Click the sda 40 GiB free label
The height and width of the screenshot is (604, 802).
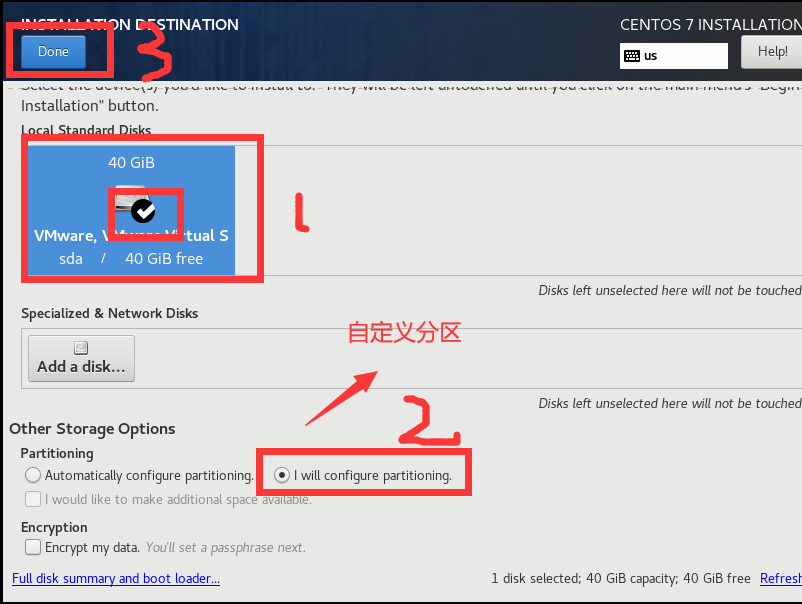click(x=131, y=259)
